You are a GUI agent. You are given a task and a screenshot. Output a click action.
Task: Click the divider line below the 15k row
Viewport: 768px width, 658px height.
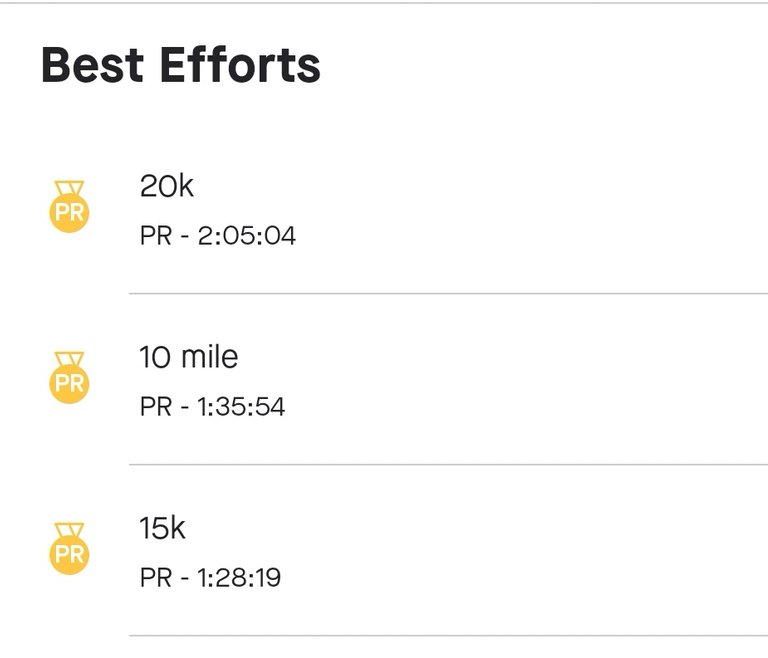449,635
